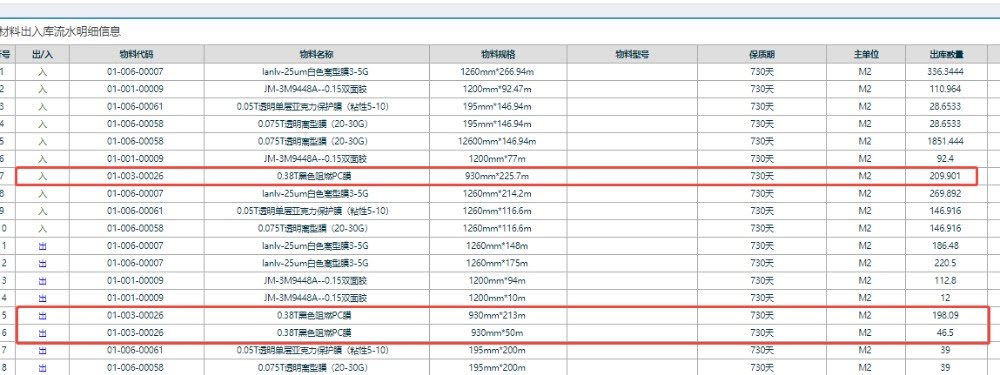Click the 保质期 column header

tap(761, 54)
